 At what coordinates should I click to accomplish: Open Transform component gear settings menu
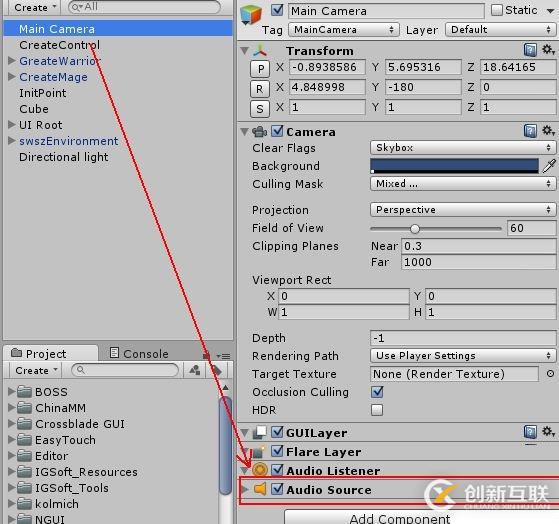point(548,50)
